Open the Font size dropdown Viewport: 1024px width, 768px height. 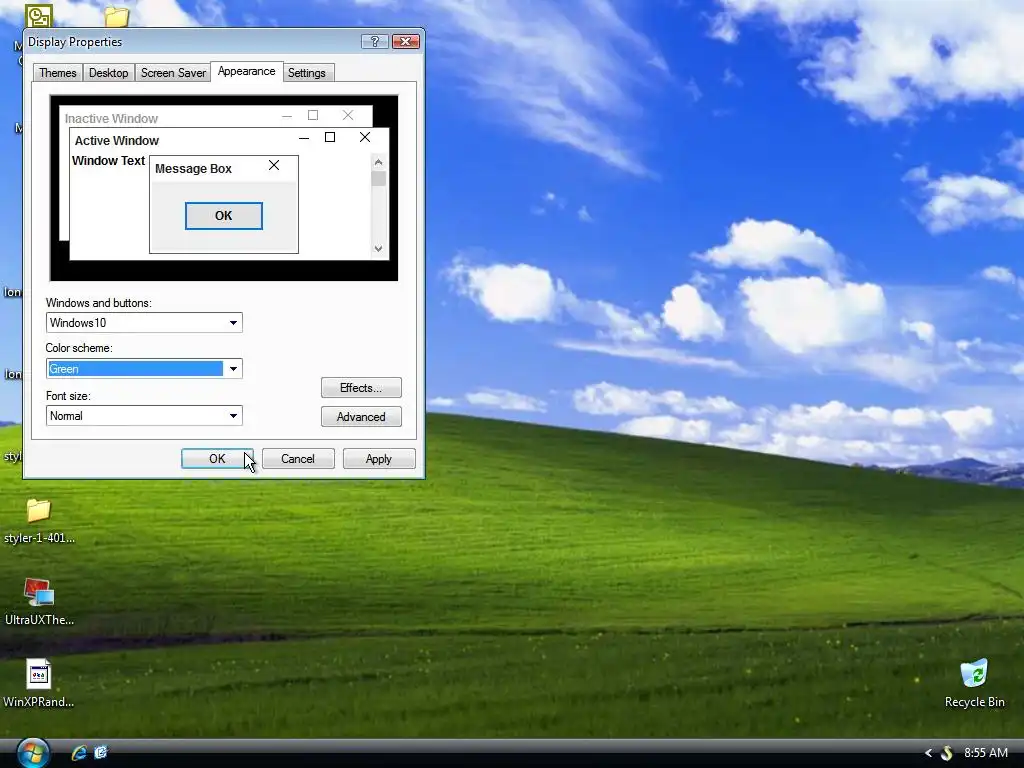[x=144, y=416]
